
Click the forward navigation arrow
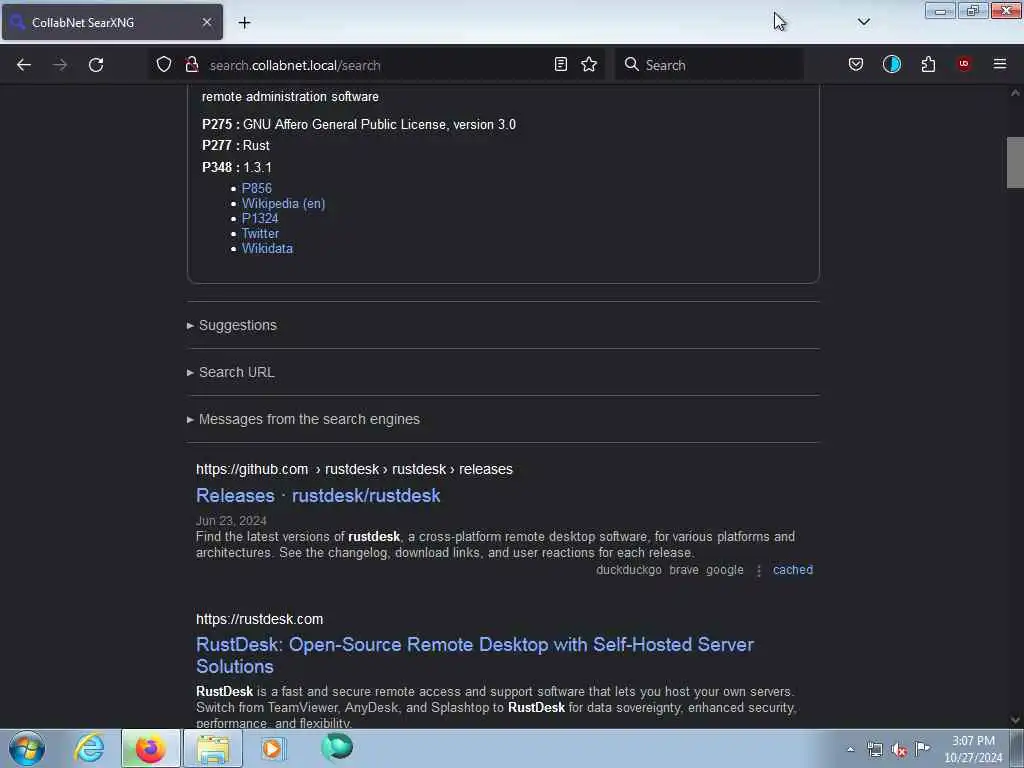[60, 65]
